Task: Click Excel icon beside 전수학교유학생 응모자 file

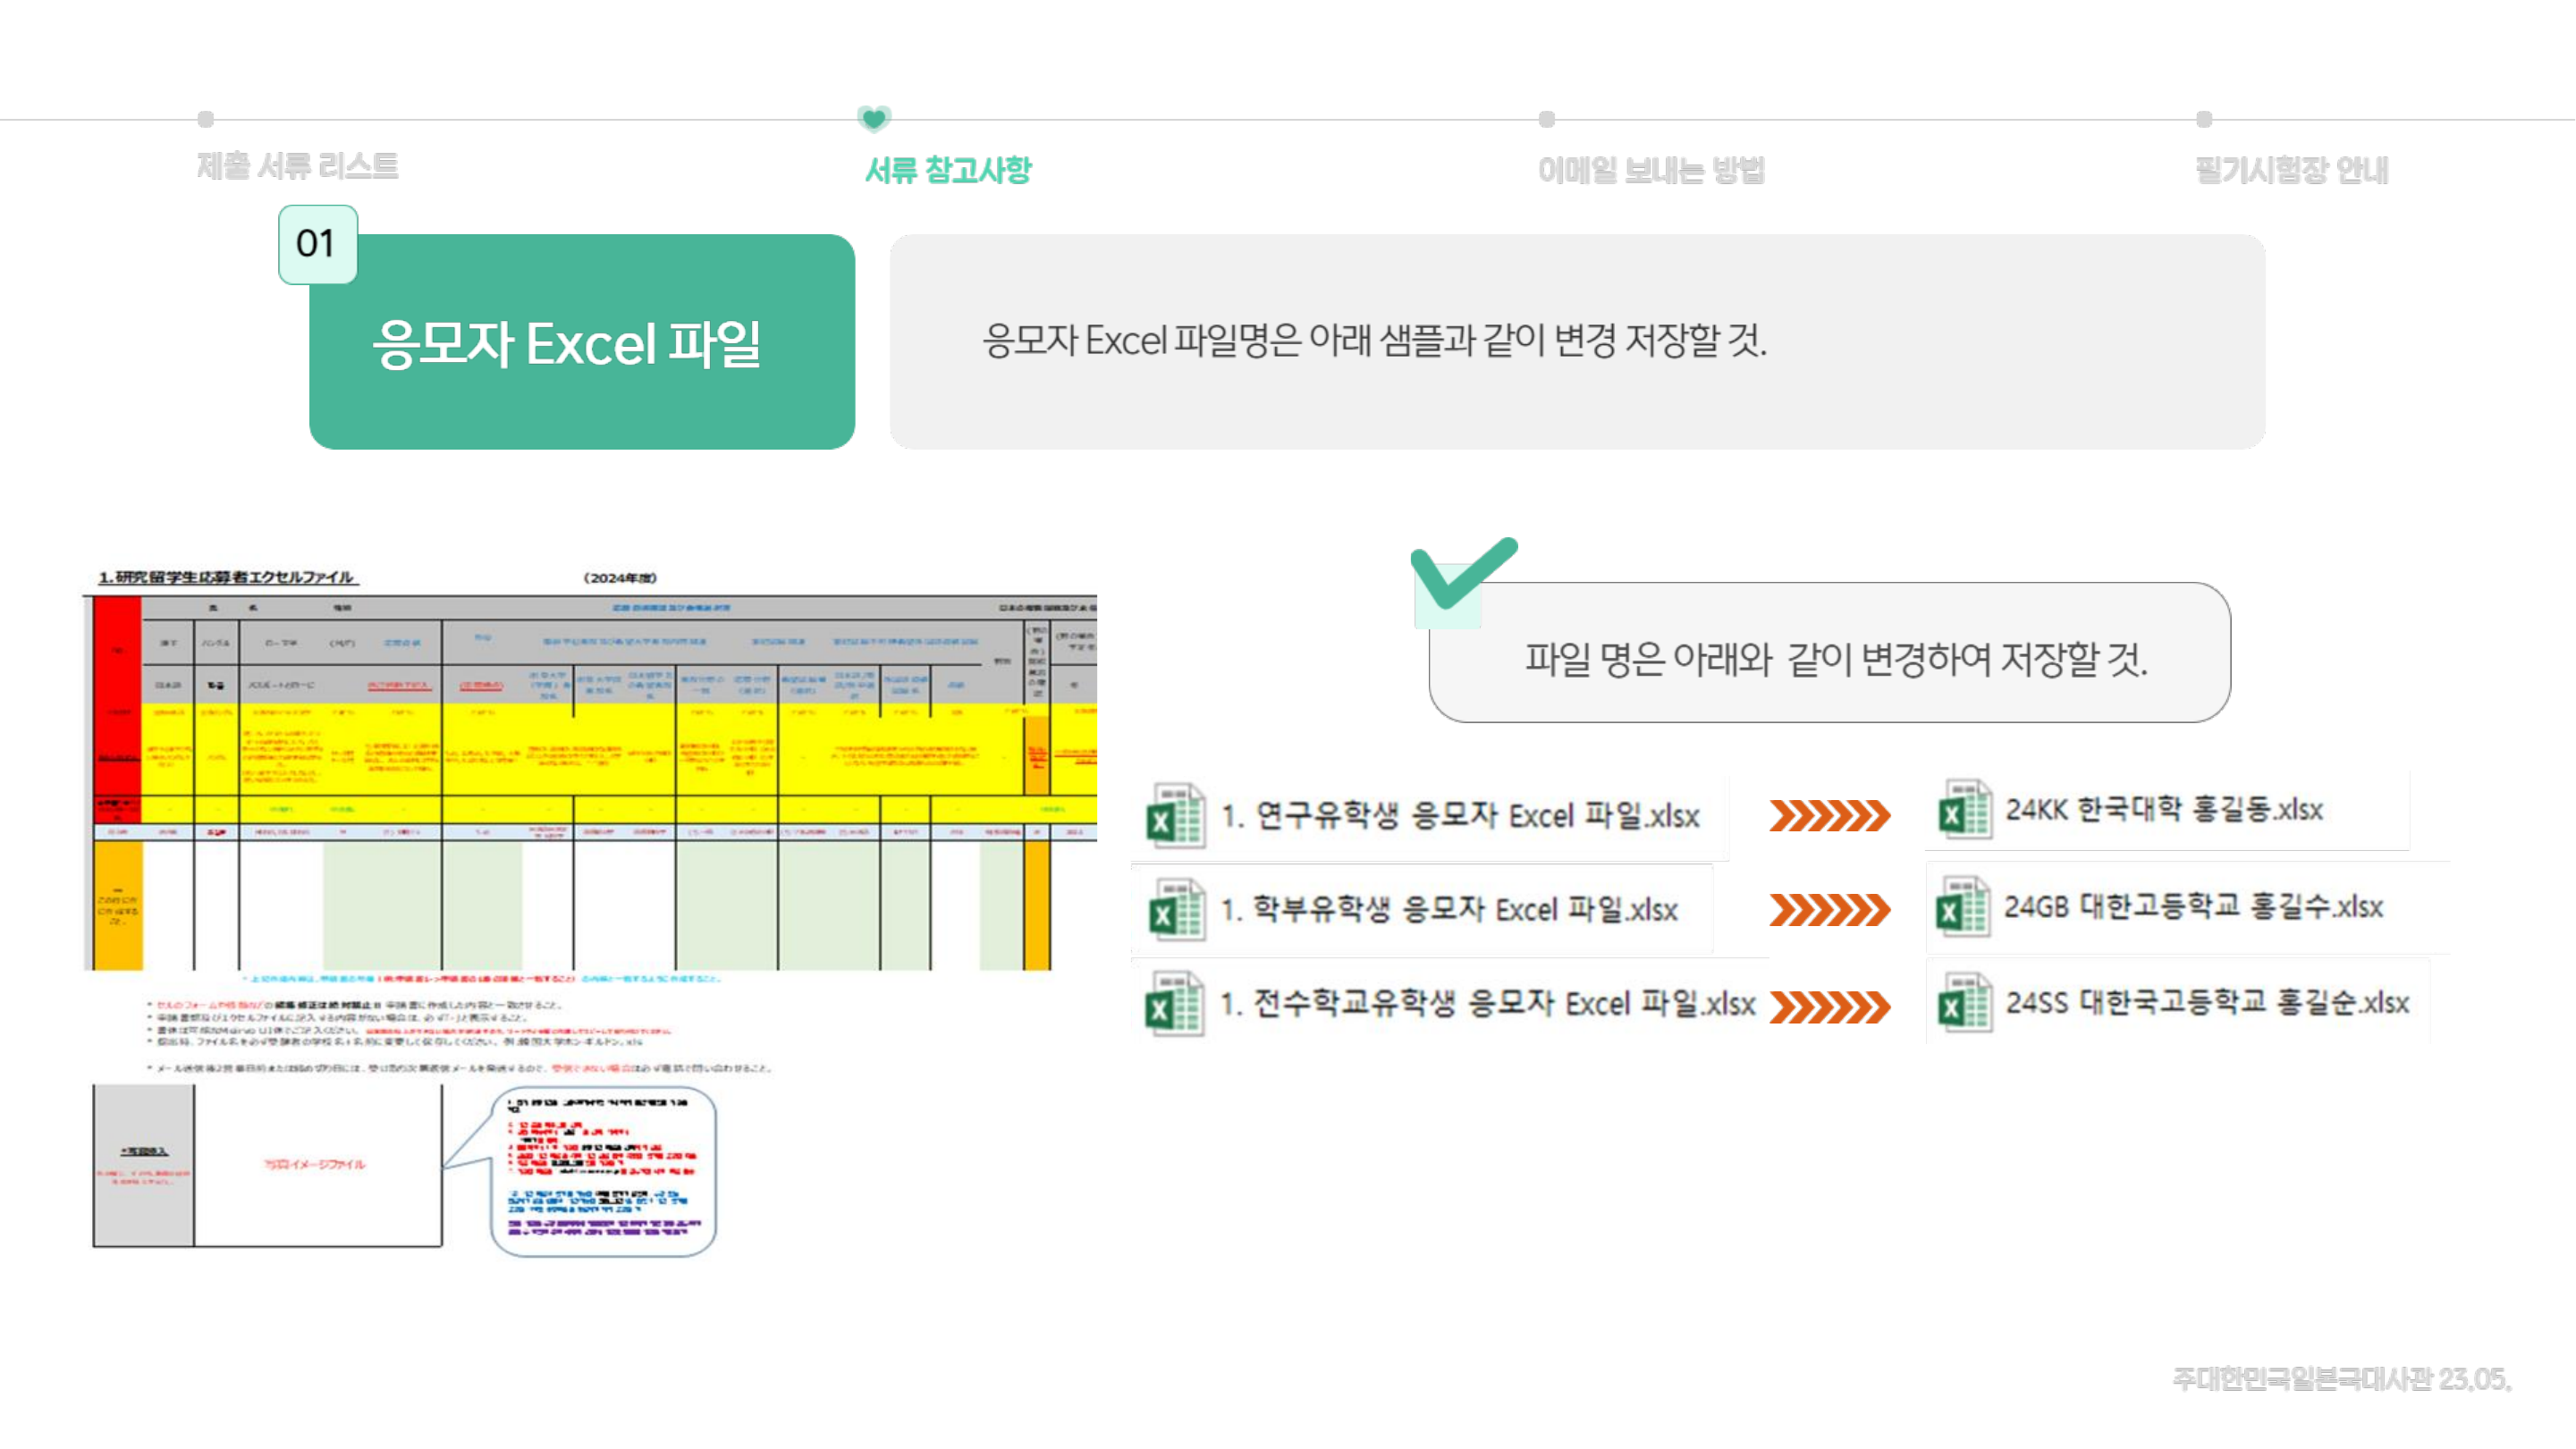Action: click(x=1175, y=1004)
